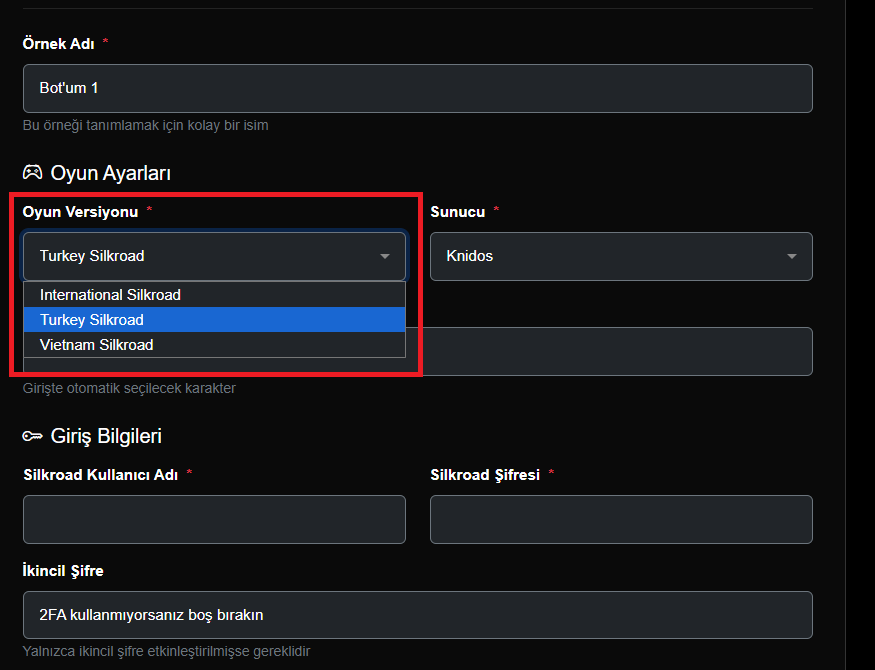Click the Silkroad Şifresi label text

pyautogui.click(x=485, y=475)
